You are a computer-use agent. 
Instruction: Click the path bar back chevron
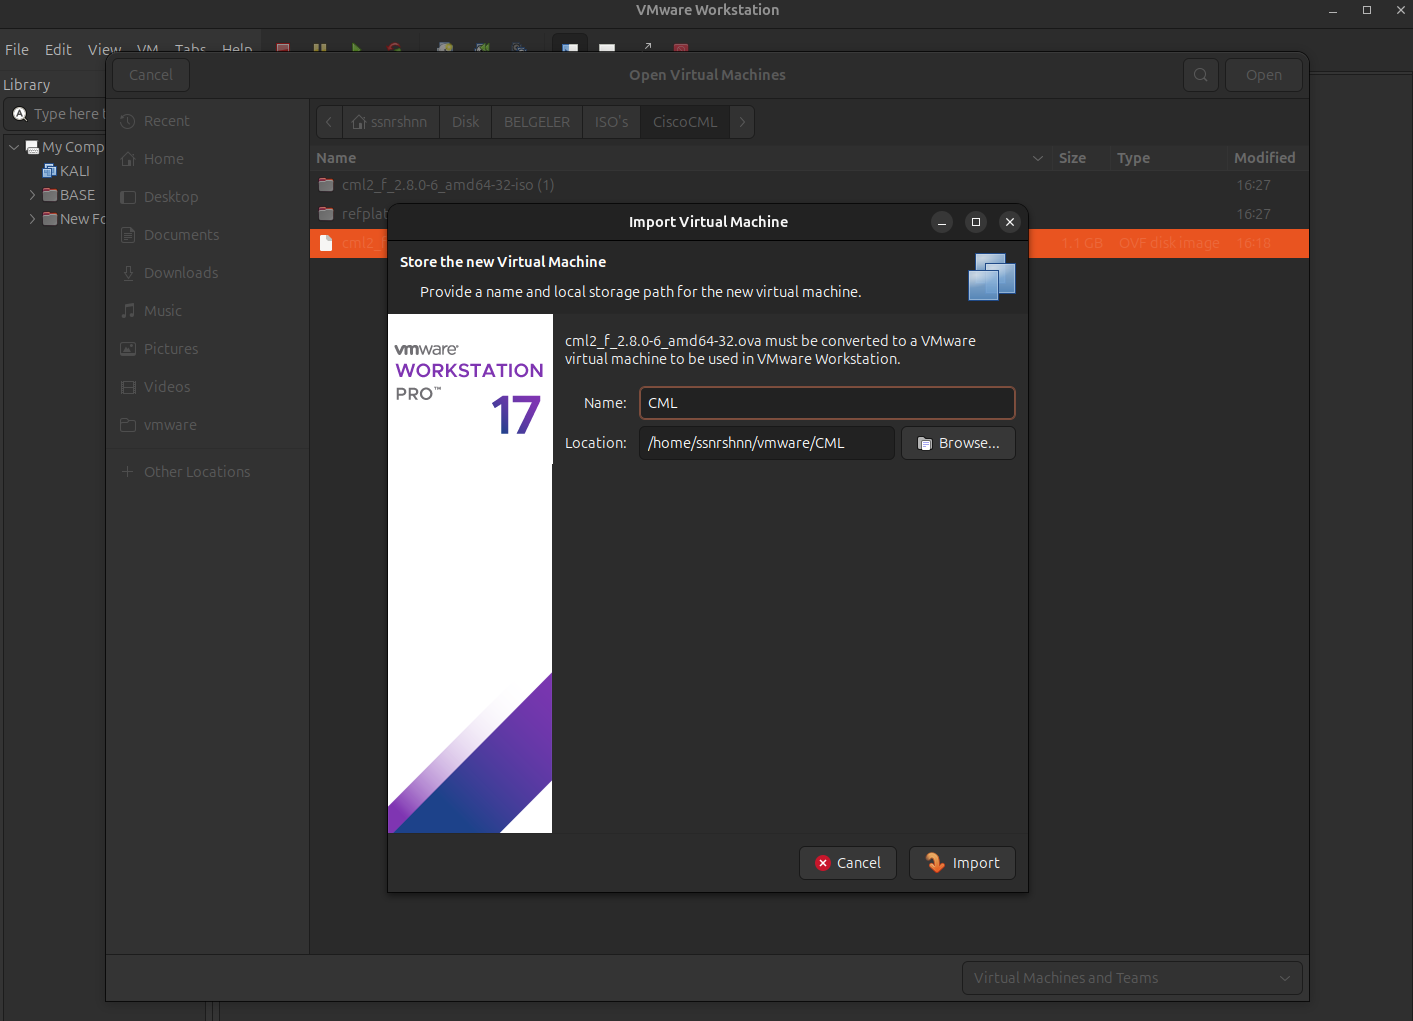(329, 122)
